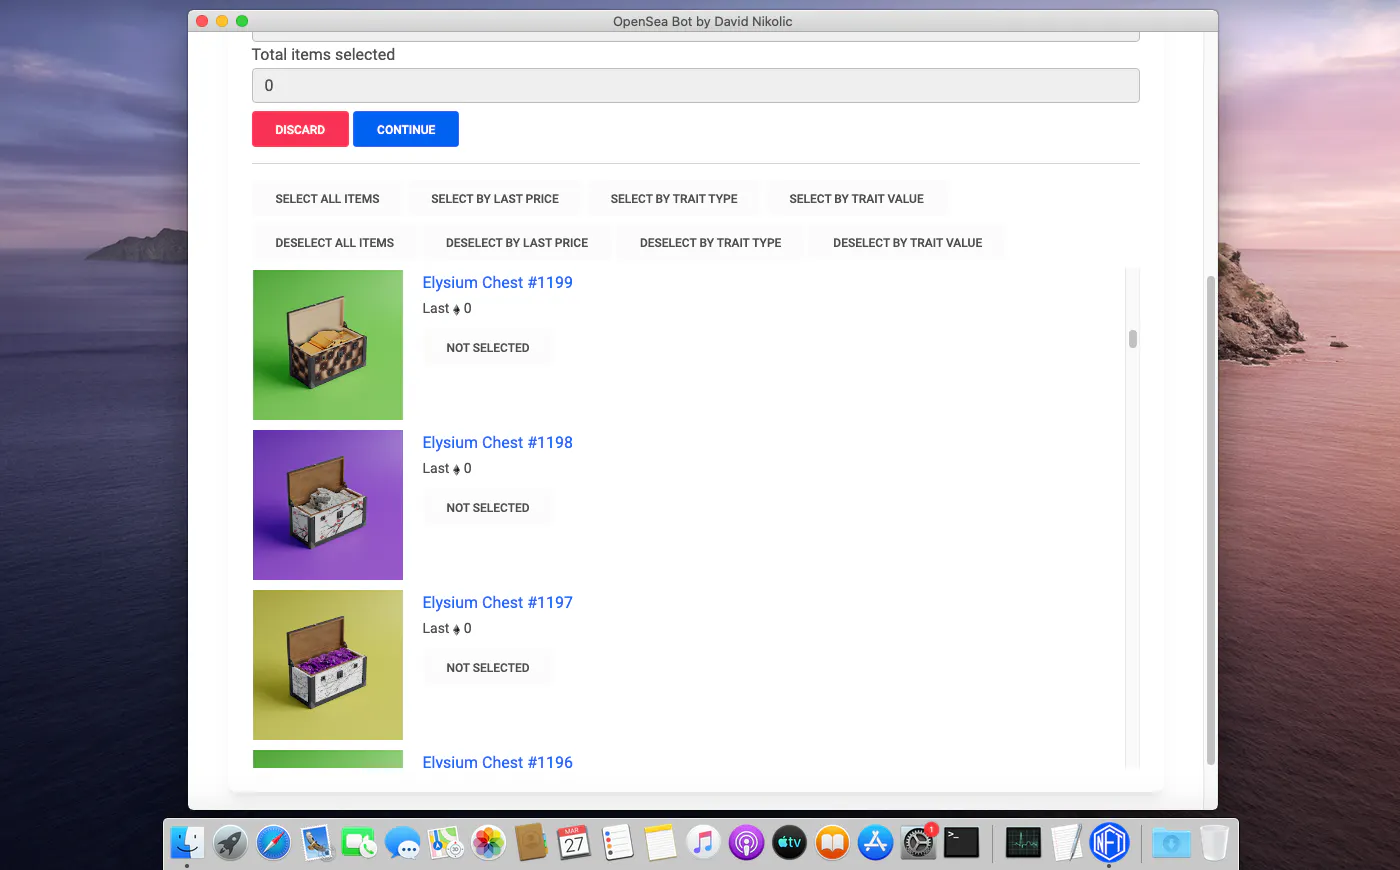Toggle NOT SELECTED for Elysium Chest #1198
1400x870 pixels.
tap(487, 508)
